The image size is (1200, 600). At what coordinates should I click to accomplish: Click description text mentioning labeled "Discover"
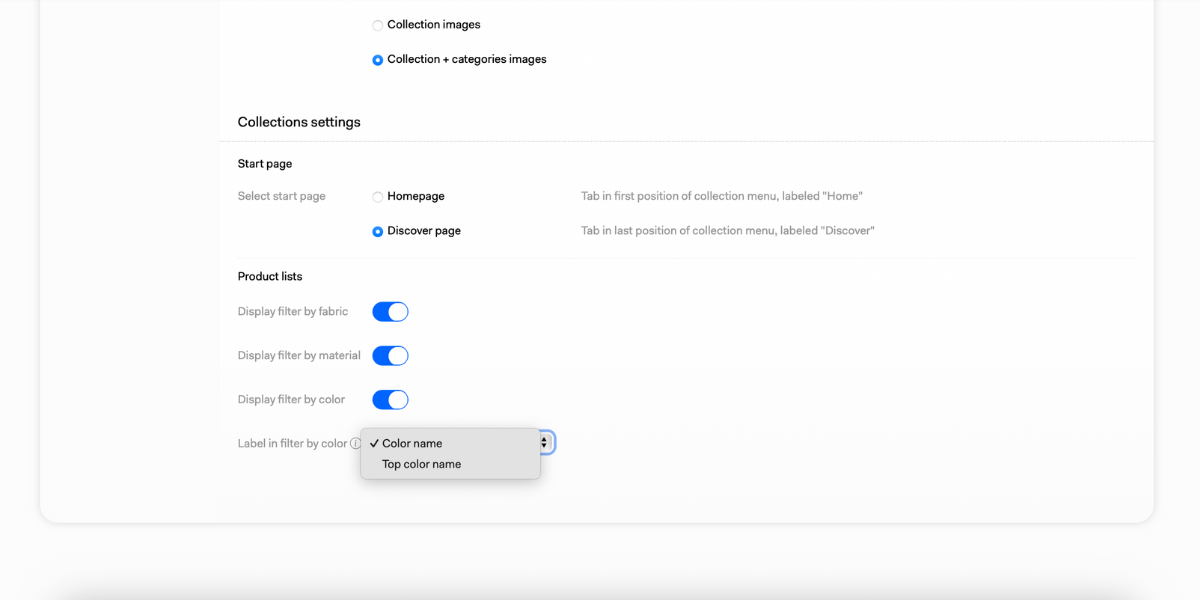pyautogui.click(x=728, y=231)
